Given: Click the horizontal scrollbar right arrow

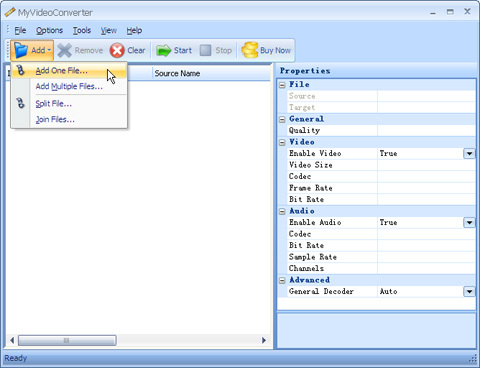Looking at the screenshot, I should click(264, 340).
